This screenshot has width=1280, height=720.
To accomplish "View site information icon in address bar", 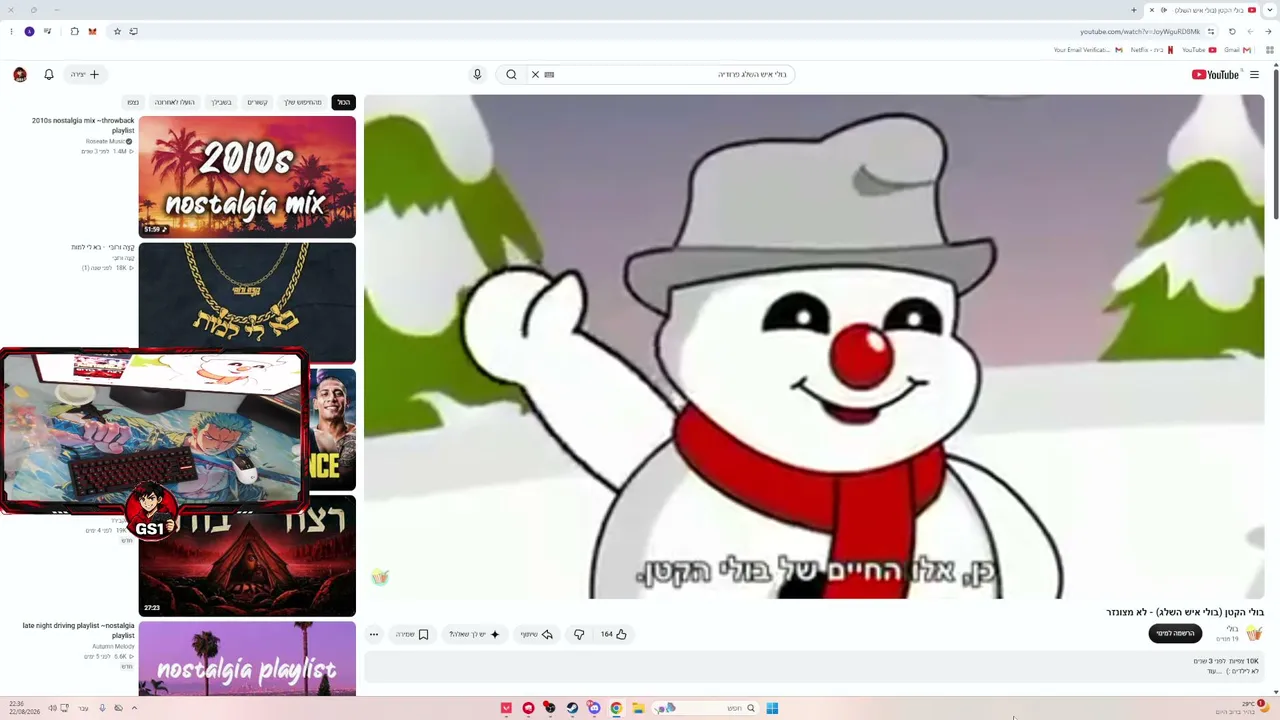I will click(1211, 31).
